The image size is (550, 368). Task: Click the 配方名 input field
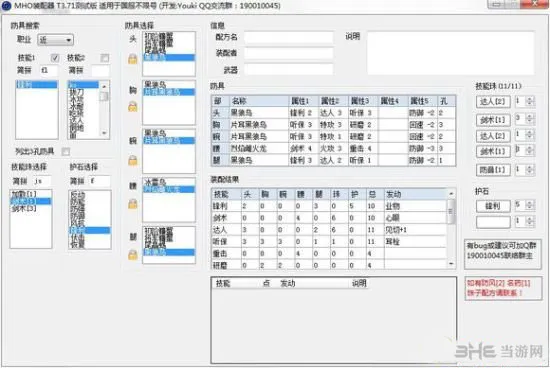click(288, 37)
